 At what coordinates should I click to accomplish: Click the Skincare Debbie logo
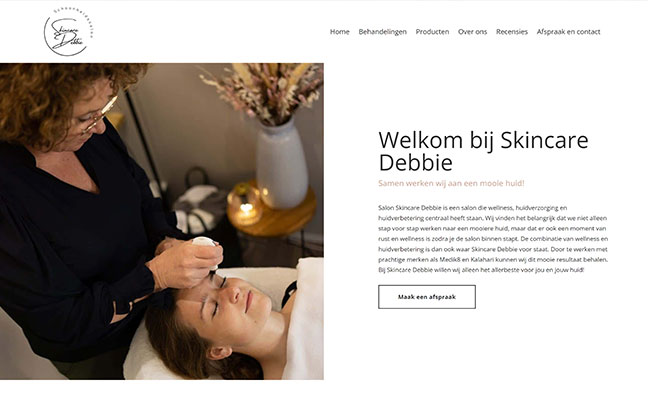69,32
